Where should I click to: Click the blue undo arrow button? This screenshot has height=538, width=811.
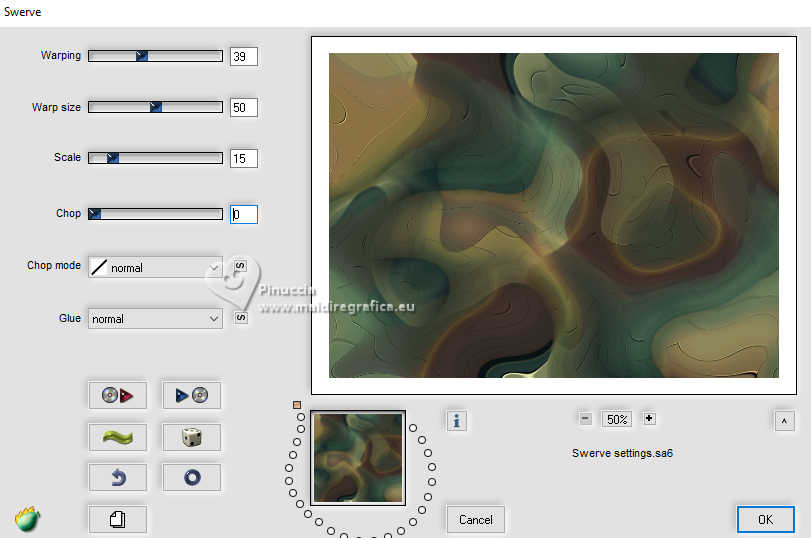click(x=117, y=477)
